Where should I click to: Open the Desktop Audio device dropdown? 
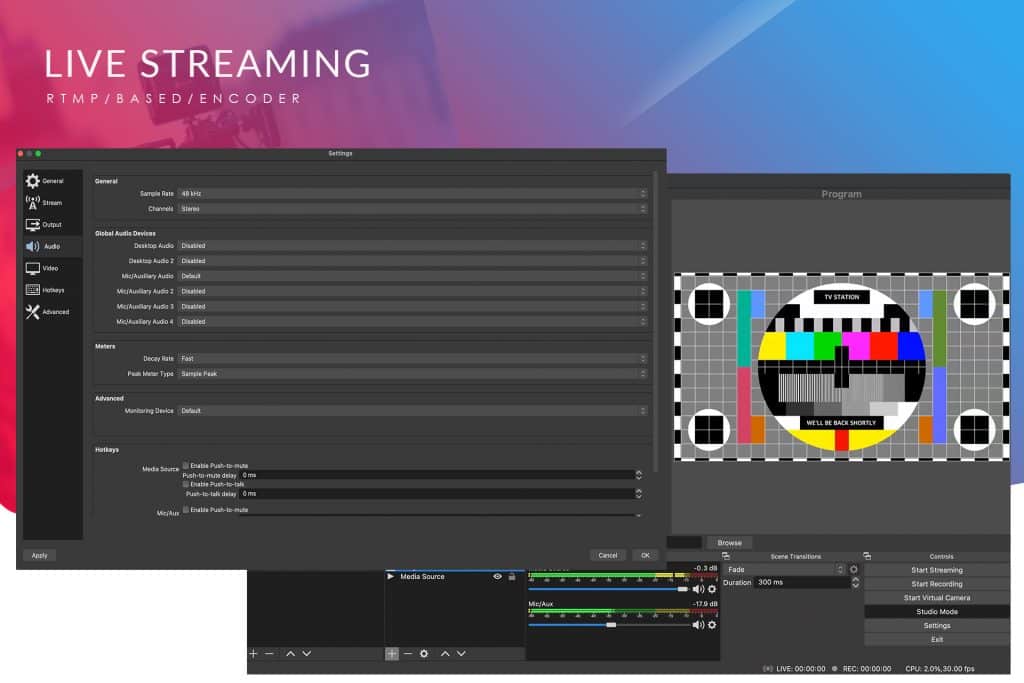click(x=410, y=245)
